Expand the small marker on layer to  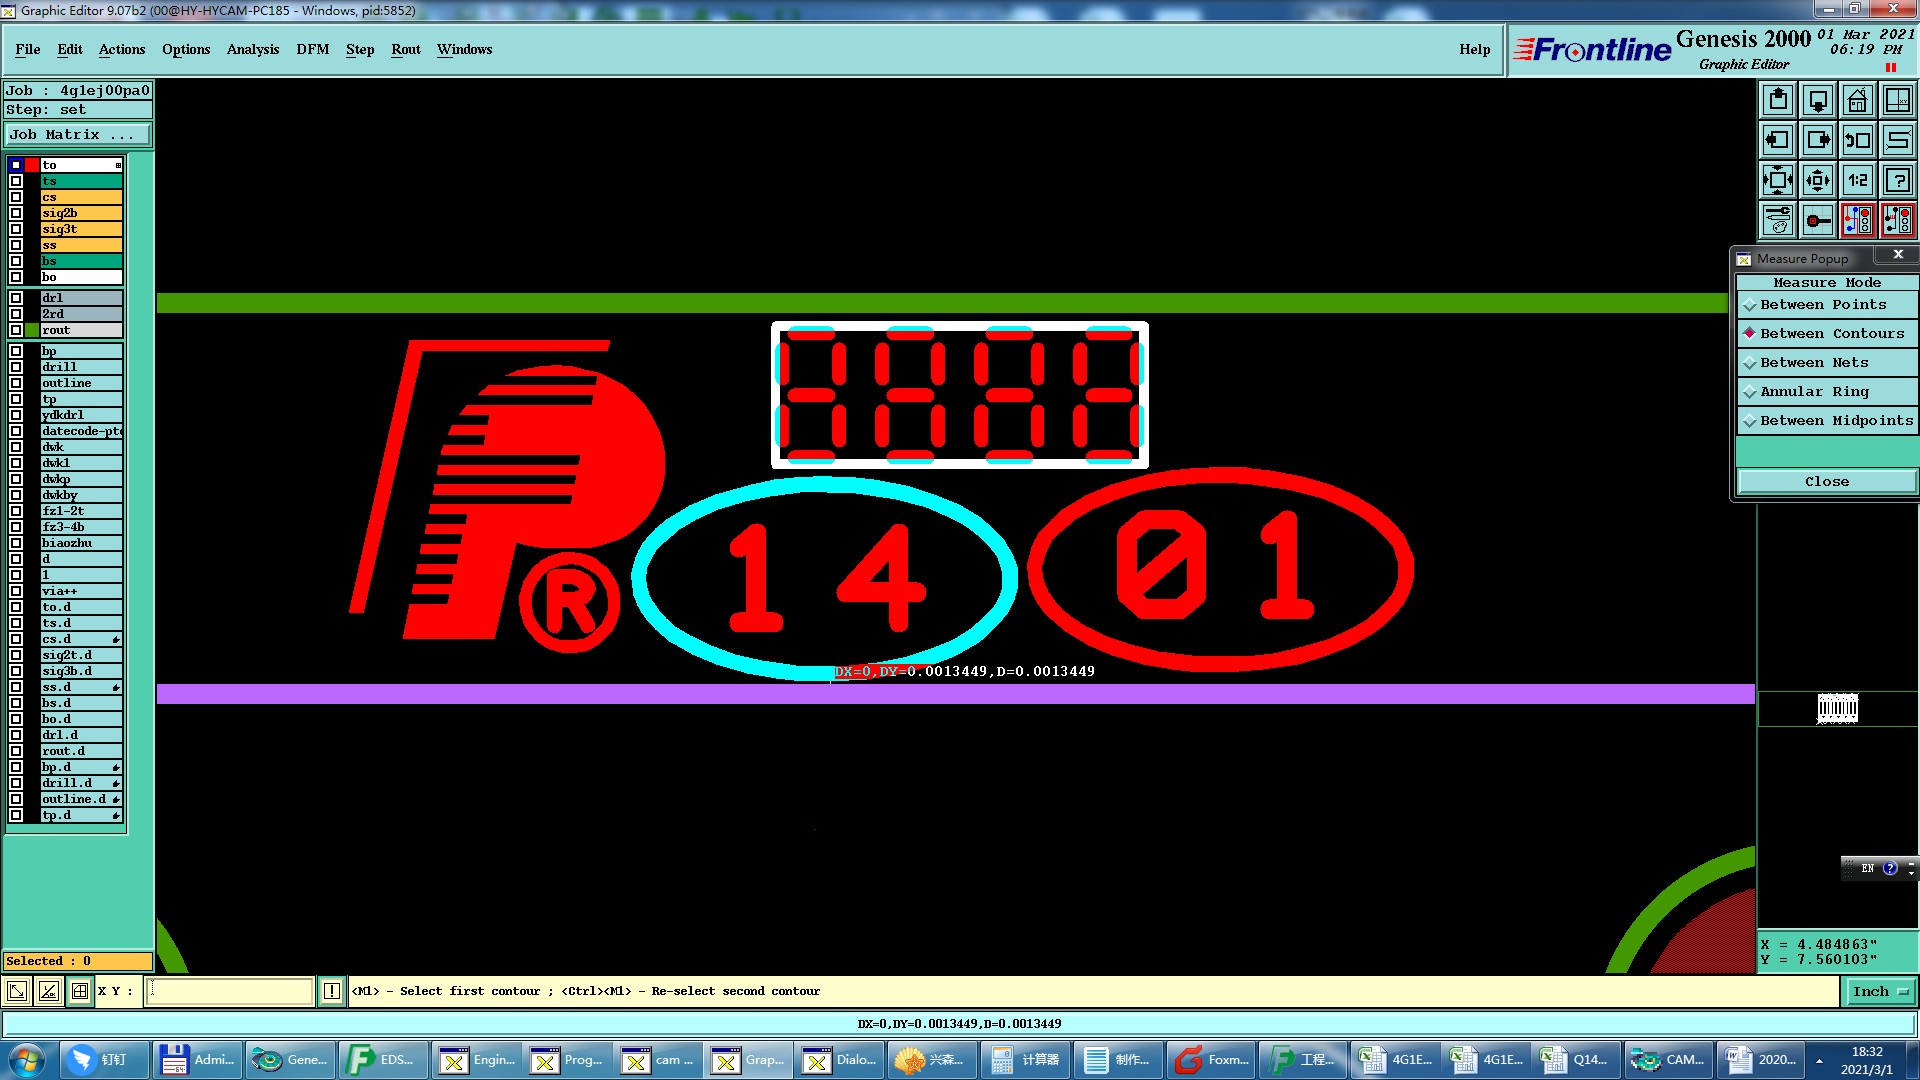point(118,165)
